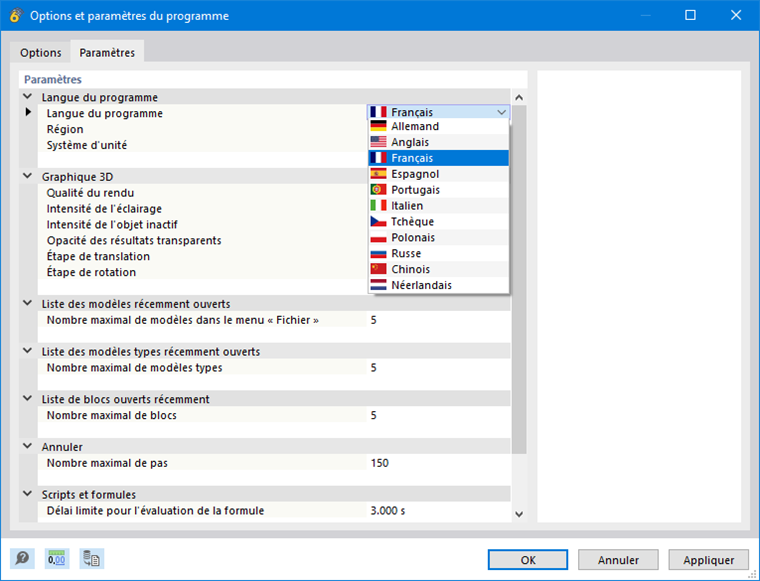Select the Étape de rotation row
The height and width of the screenshot is (581, 760).
pos(202,272)
